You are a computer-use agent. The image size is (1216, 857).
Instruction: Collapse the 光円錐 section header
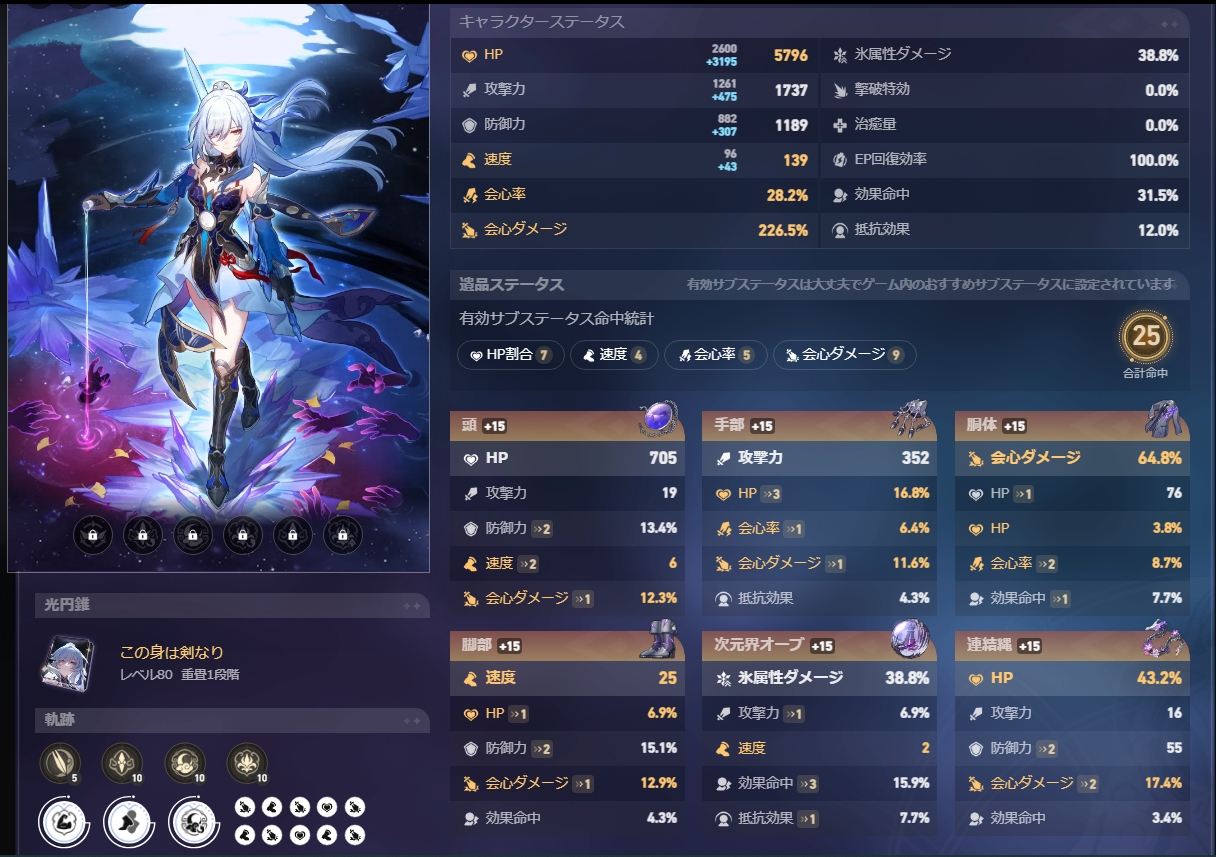[232, 605]
